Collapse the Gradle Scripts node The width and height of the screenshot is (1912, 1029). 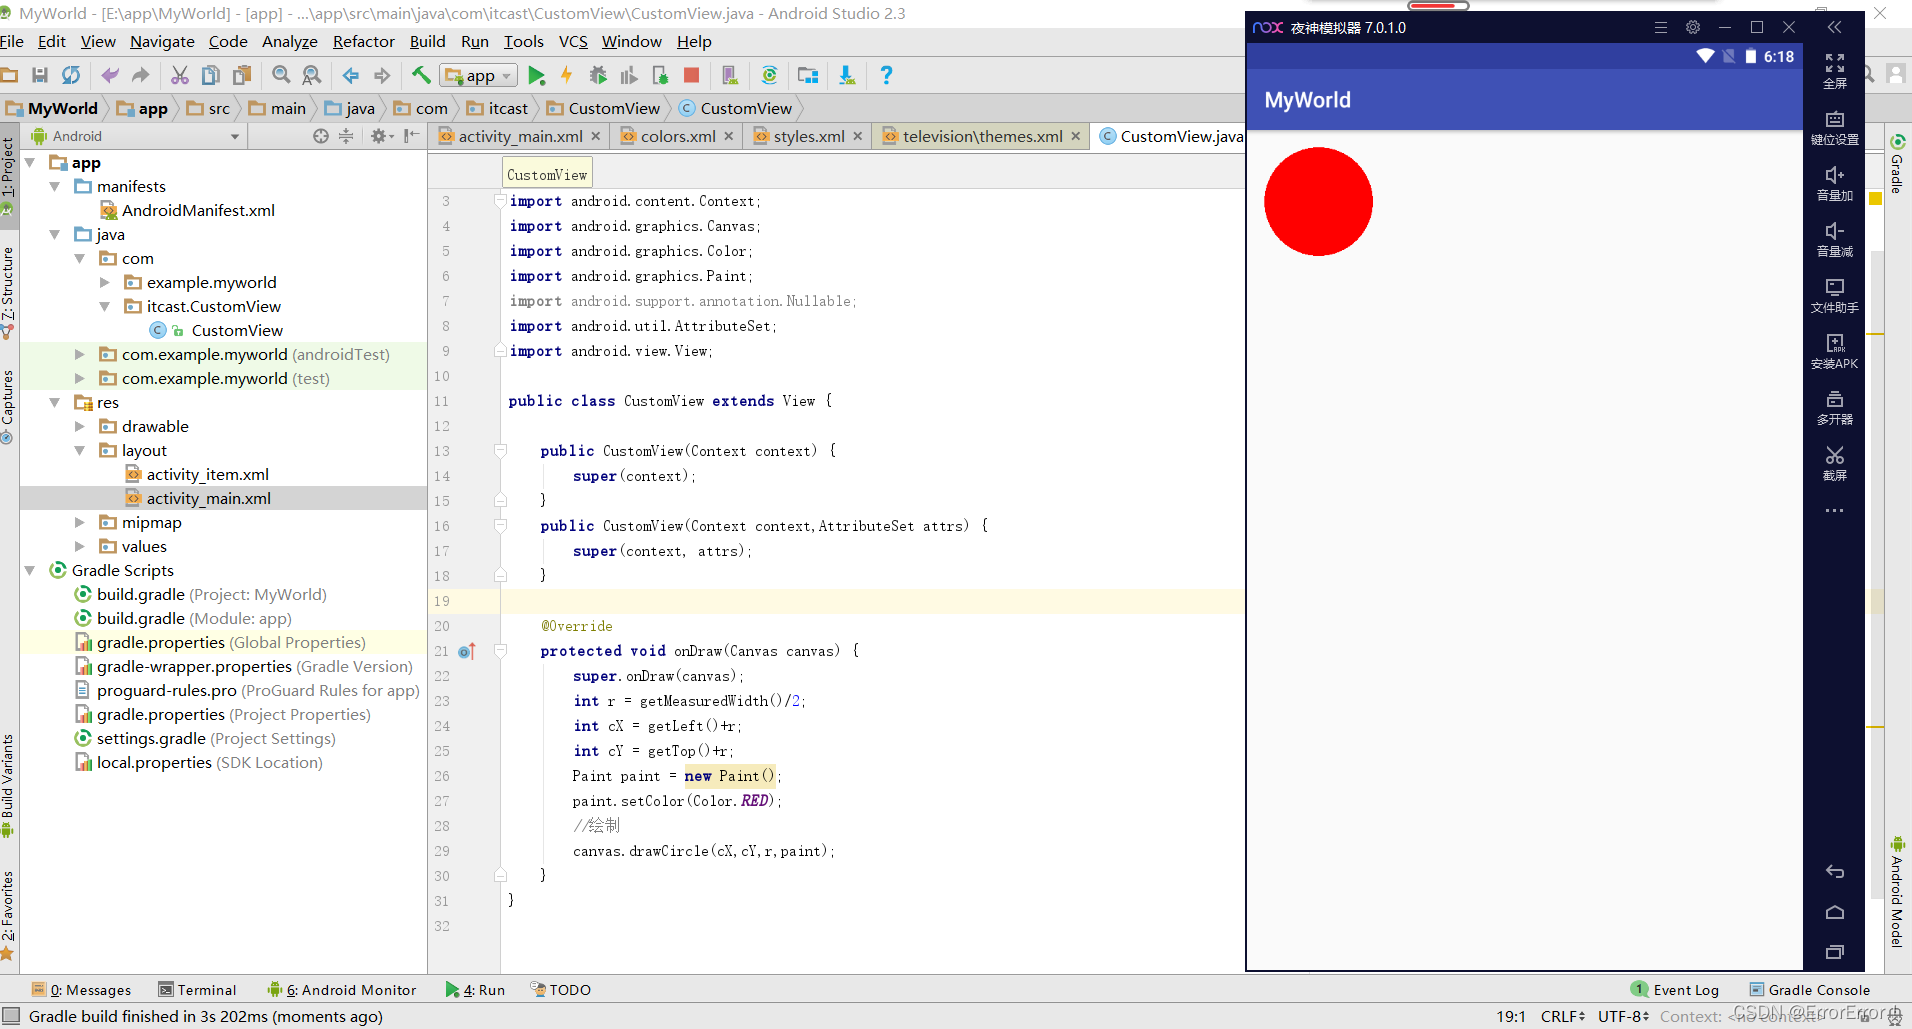pyautogui.click(x=30, y=570)
